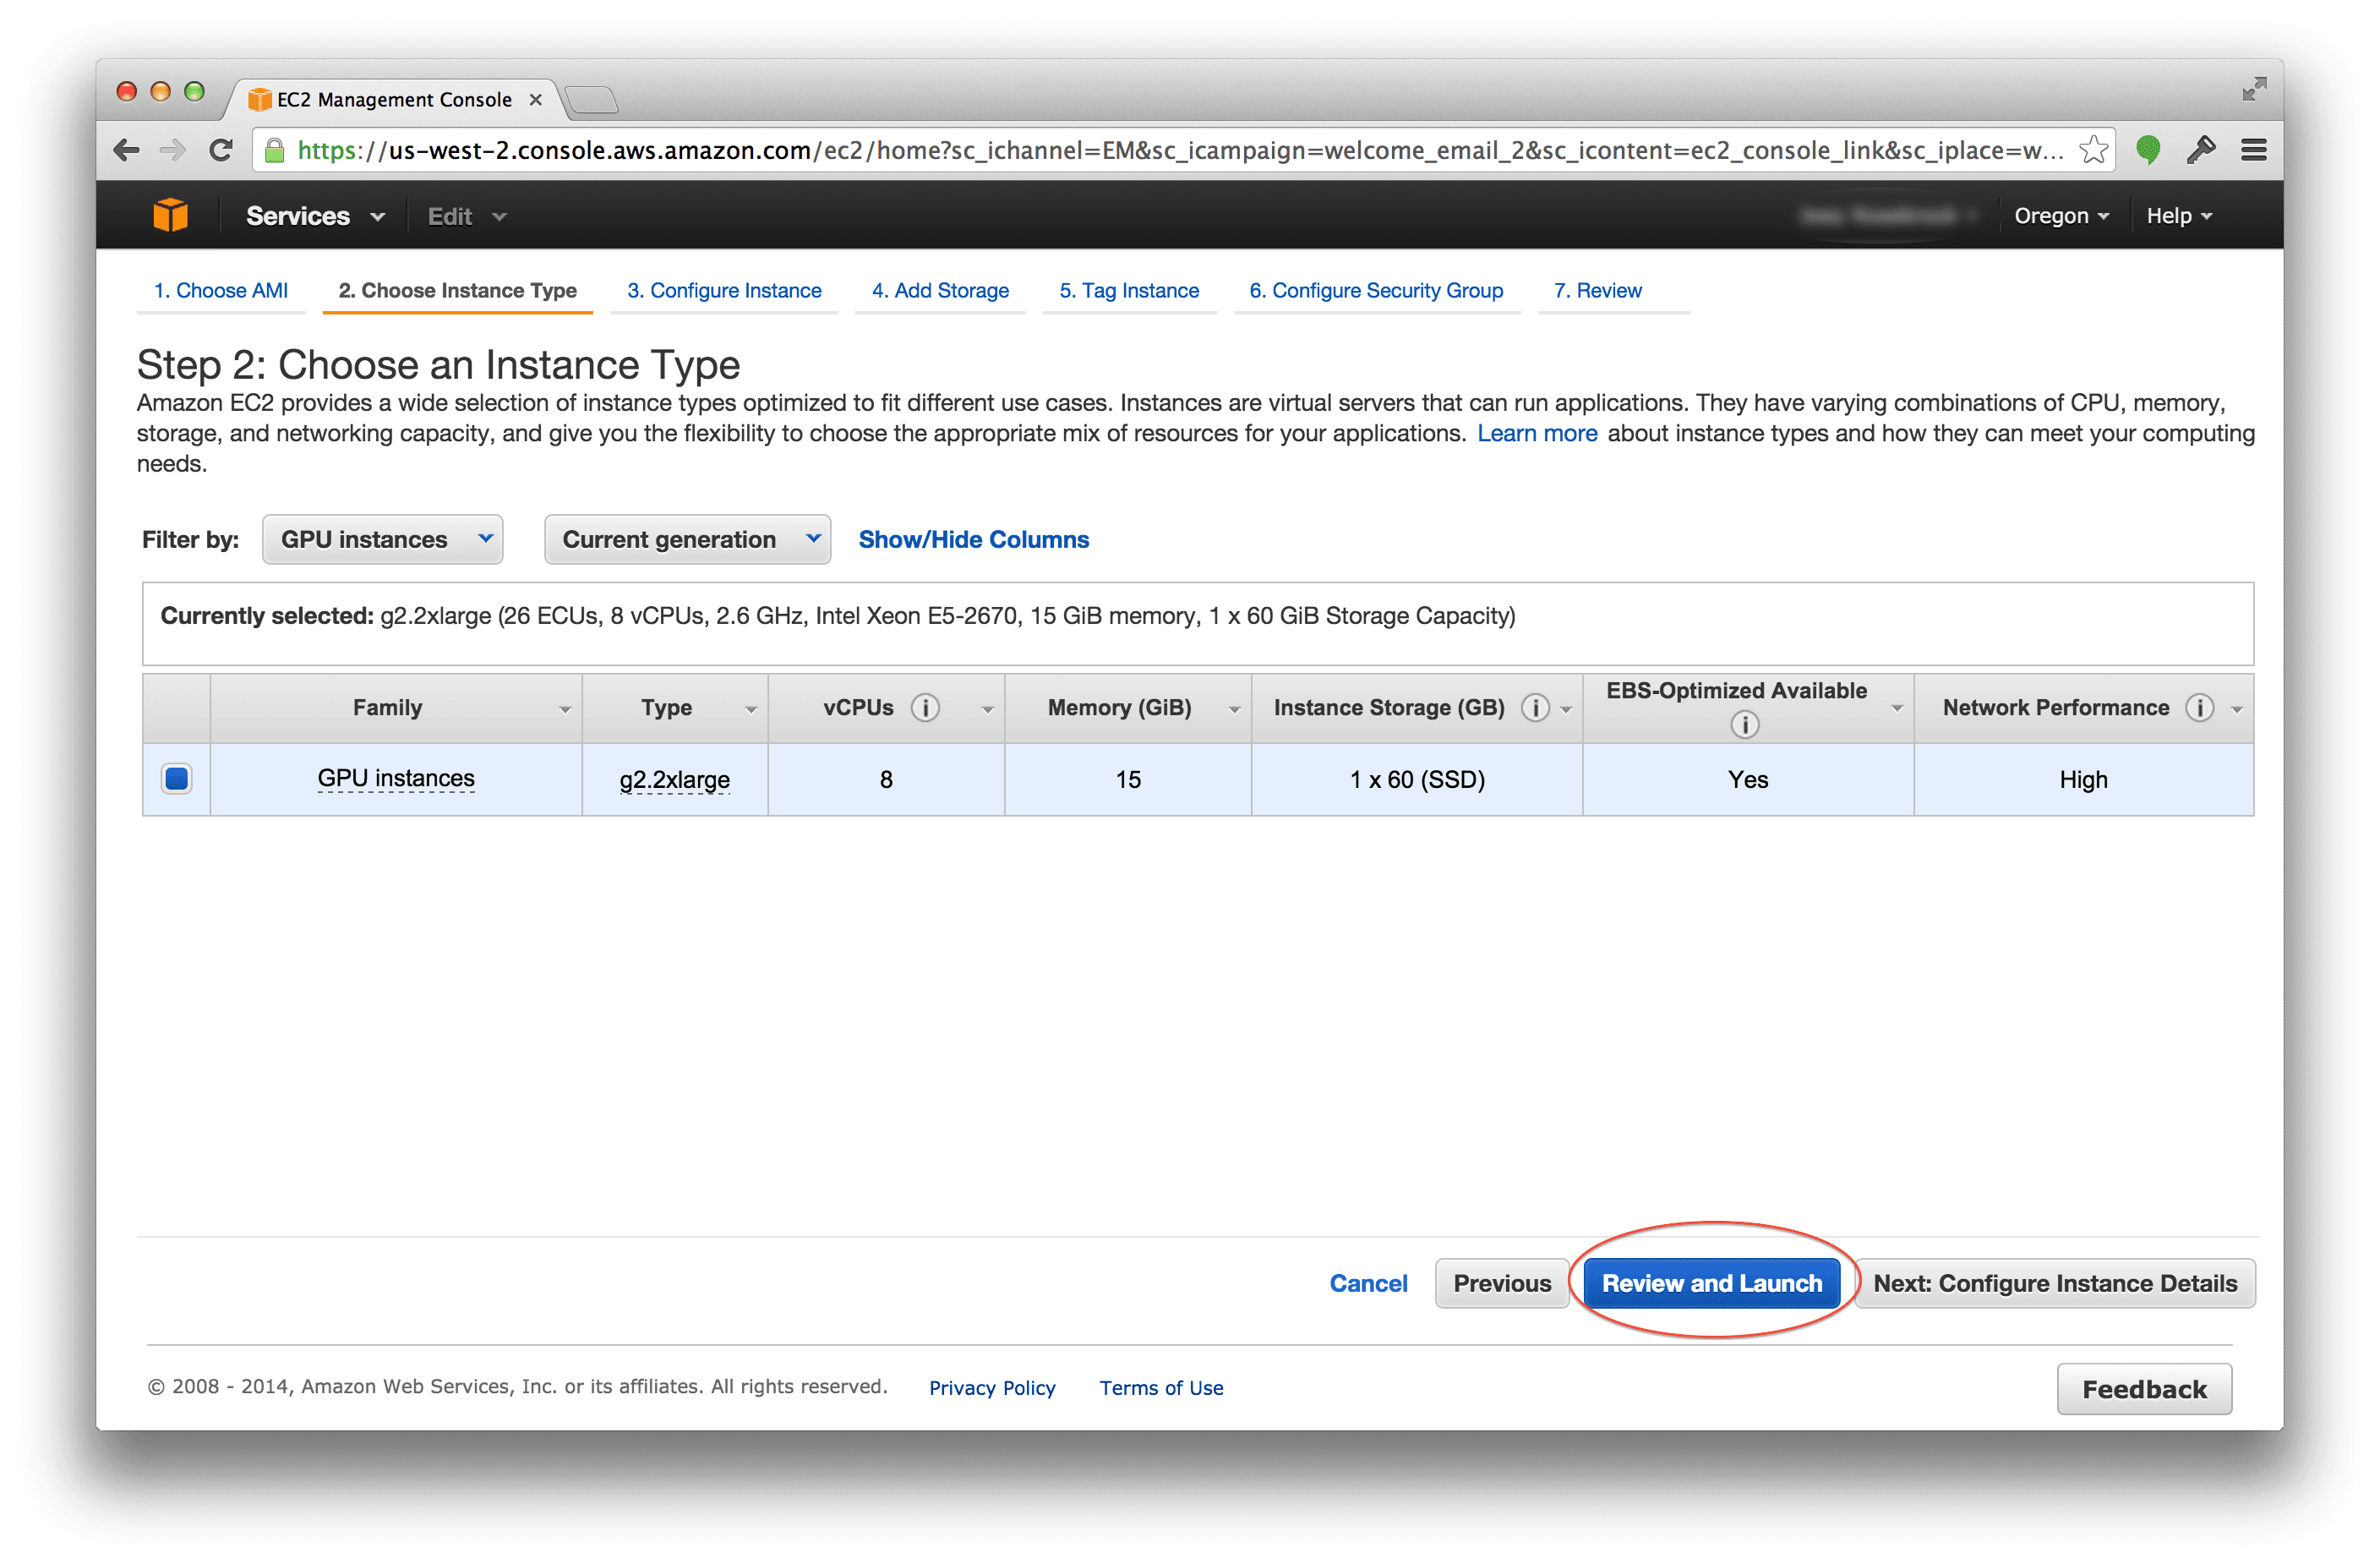
Task: Go to 7. Review step
Action: click(1597, 291)
